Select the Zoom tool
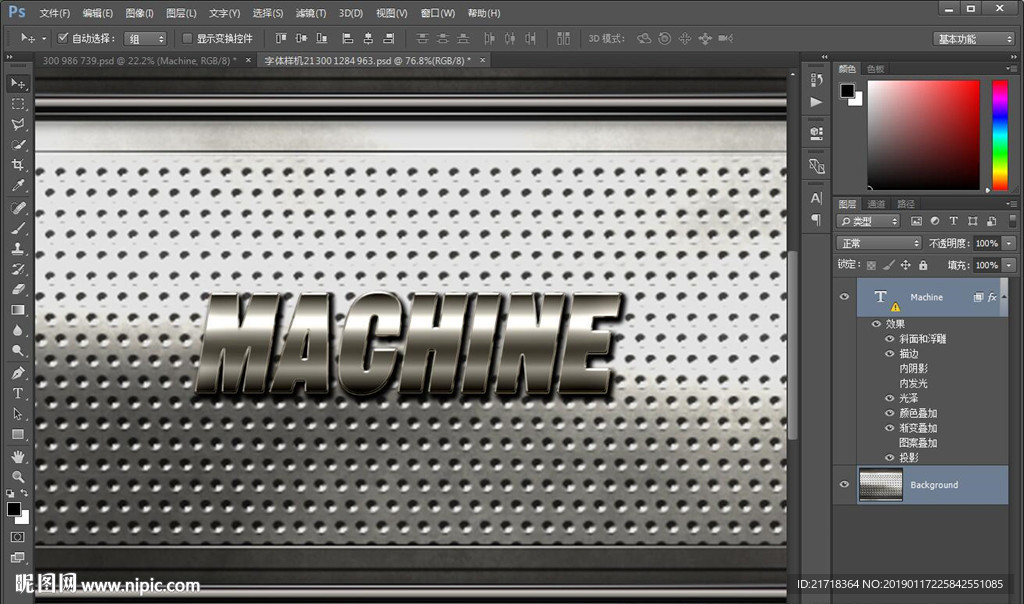Image resolution: width=1024 pixels, height=604 pixels. click(x=18, y=476)
